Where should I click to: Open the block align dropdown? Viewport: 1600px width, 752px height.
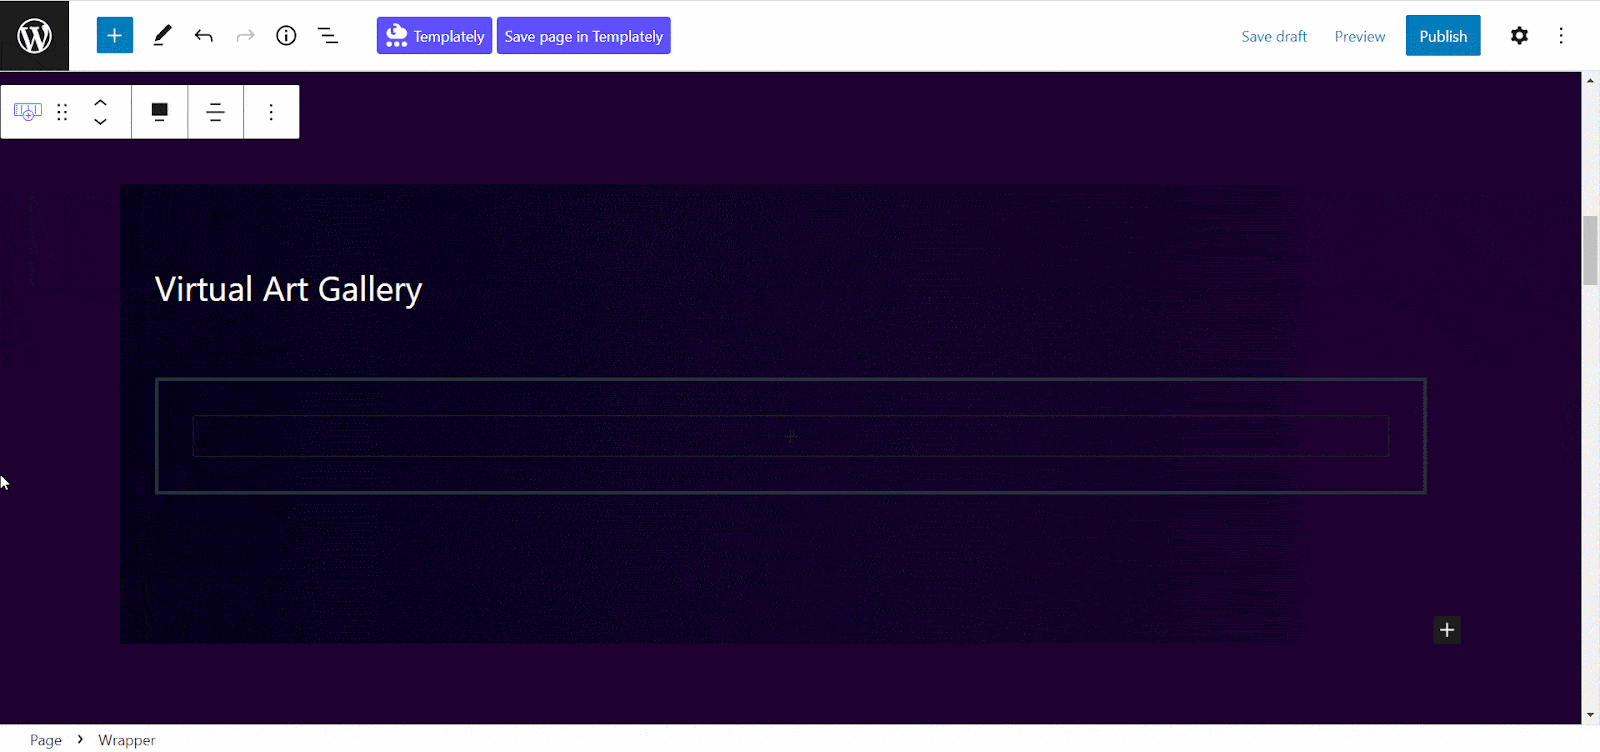pyautogui.click(x=160, y=112)
